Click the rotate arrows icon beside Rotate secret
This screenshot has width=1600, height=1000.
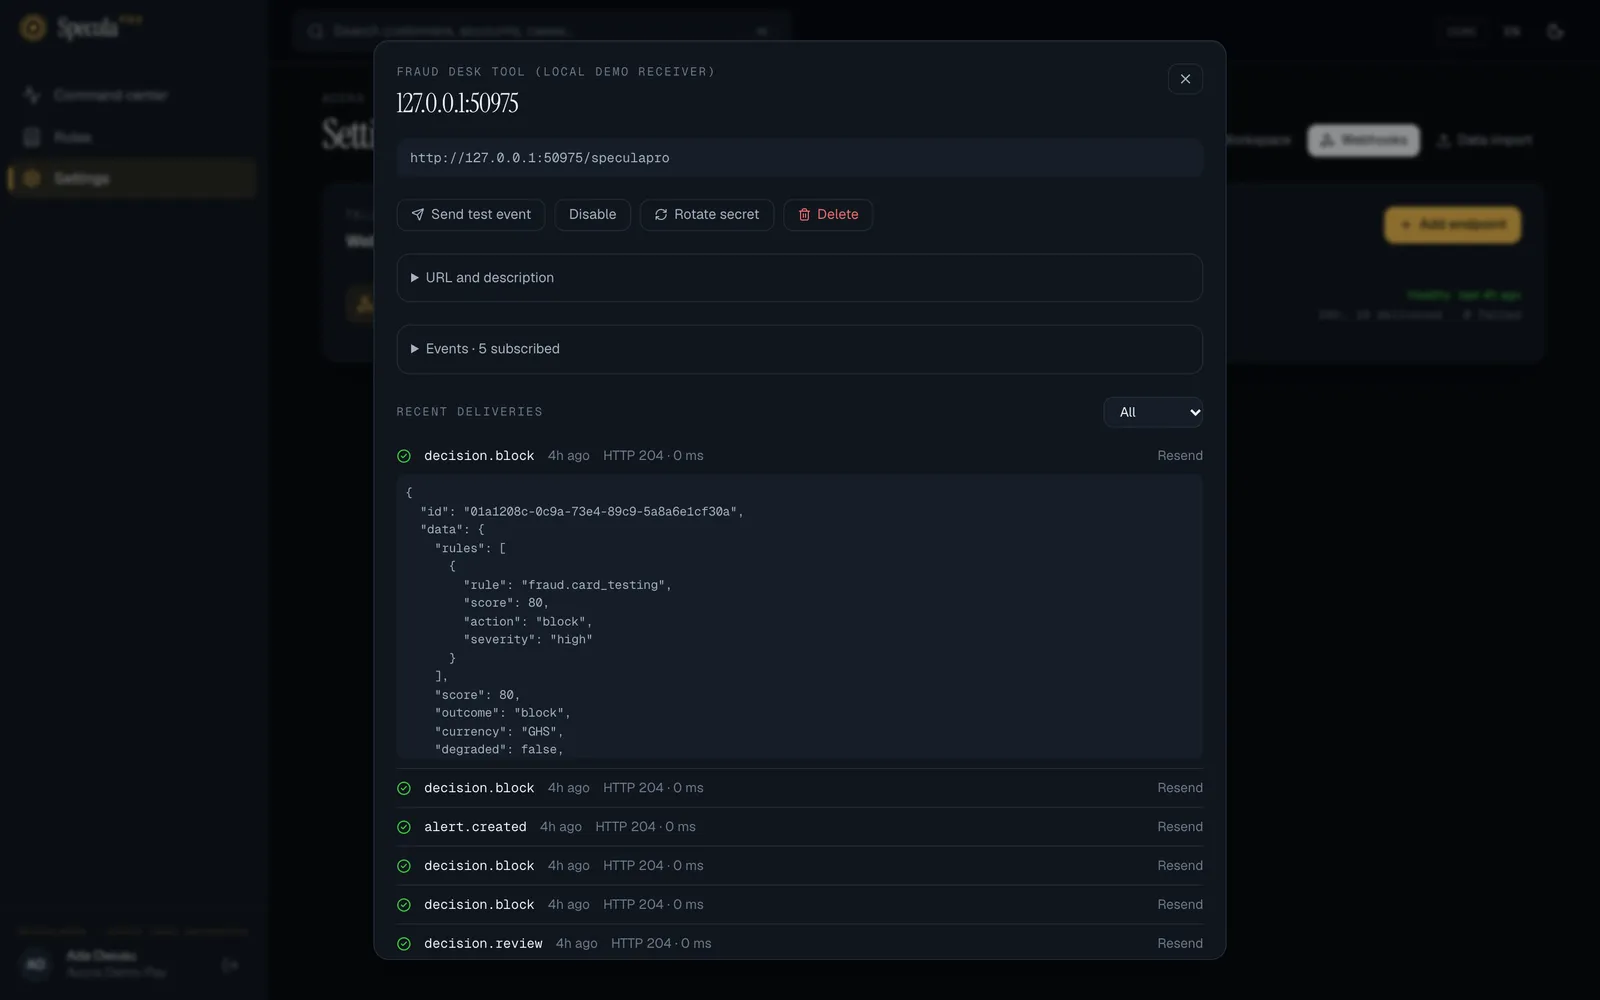(661, 215)
